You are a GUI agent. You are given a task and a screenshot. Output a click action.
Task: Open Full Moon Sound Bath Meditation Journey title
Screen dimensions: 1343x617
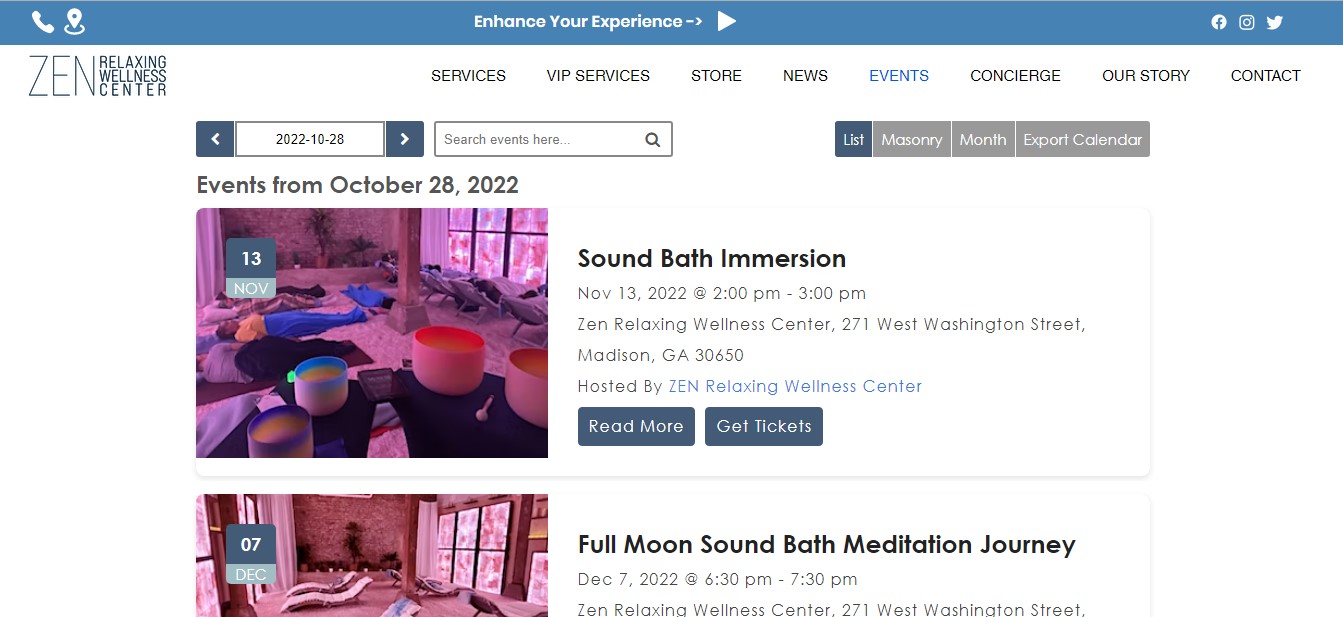pos(827,544)
